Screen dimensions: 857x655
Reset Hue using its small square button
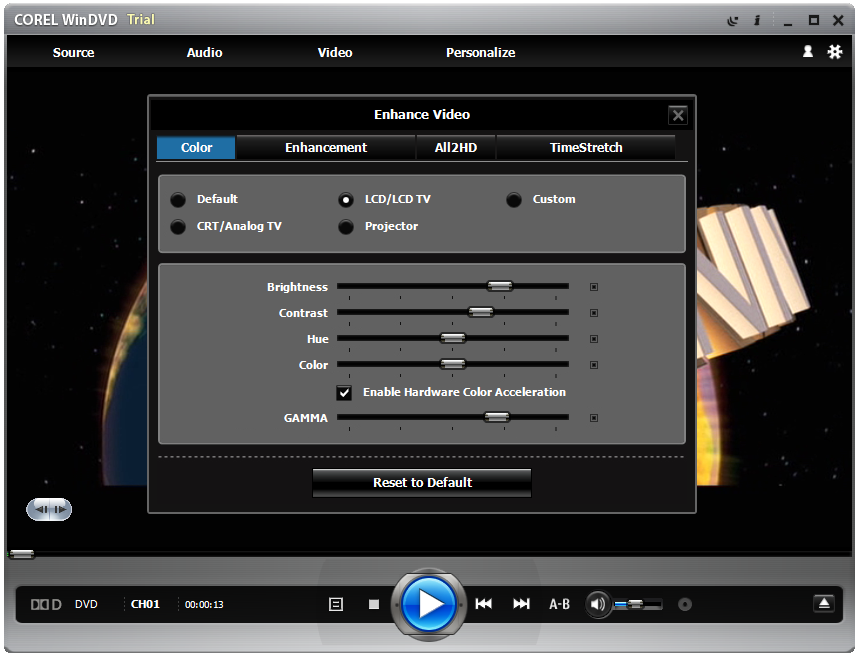pyautogui.click(x=594, y=339)
